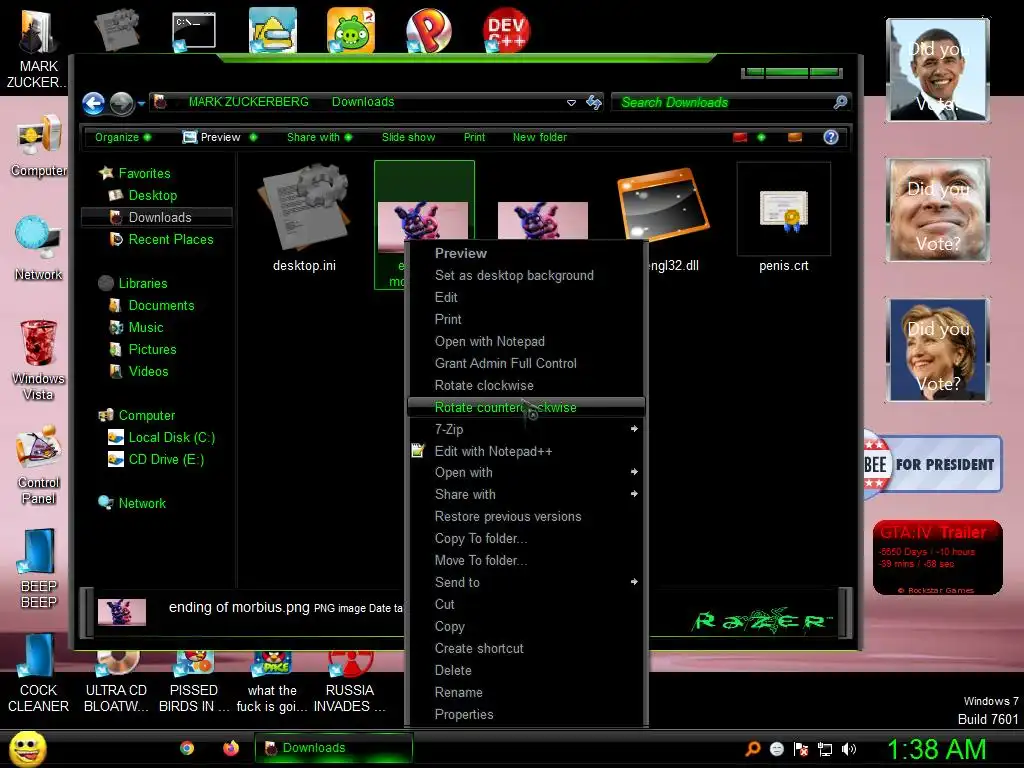1024x768 pixels.
Task: Choose Delete in context menu
Action: 453,670
